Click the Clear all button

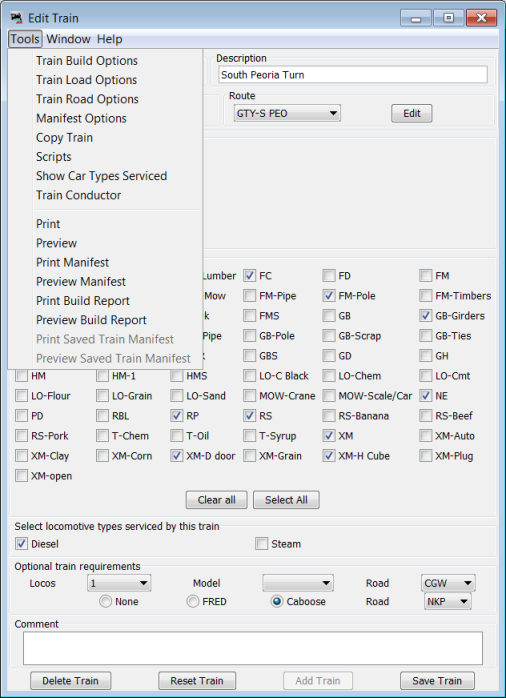(216, 500)
